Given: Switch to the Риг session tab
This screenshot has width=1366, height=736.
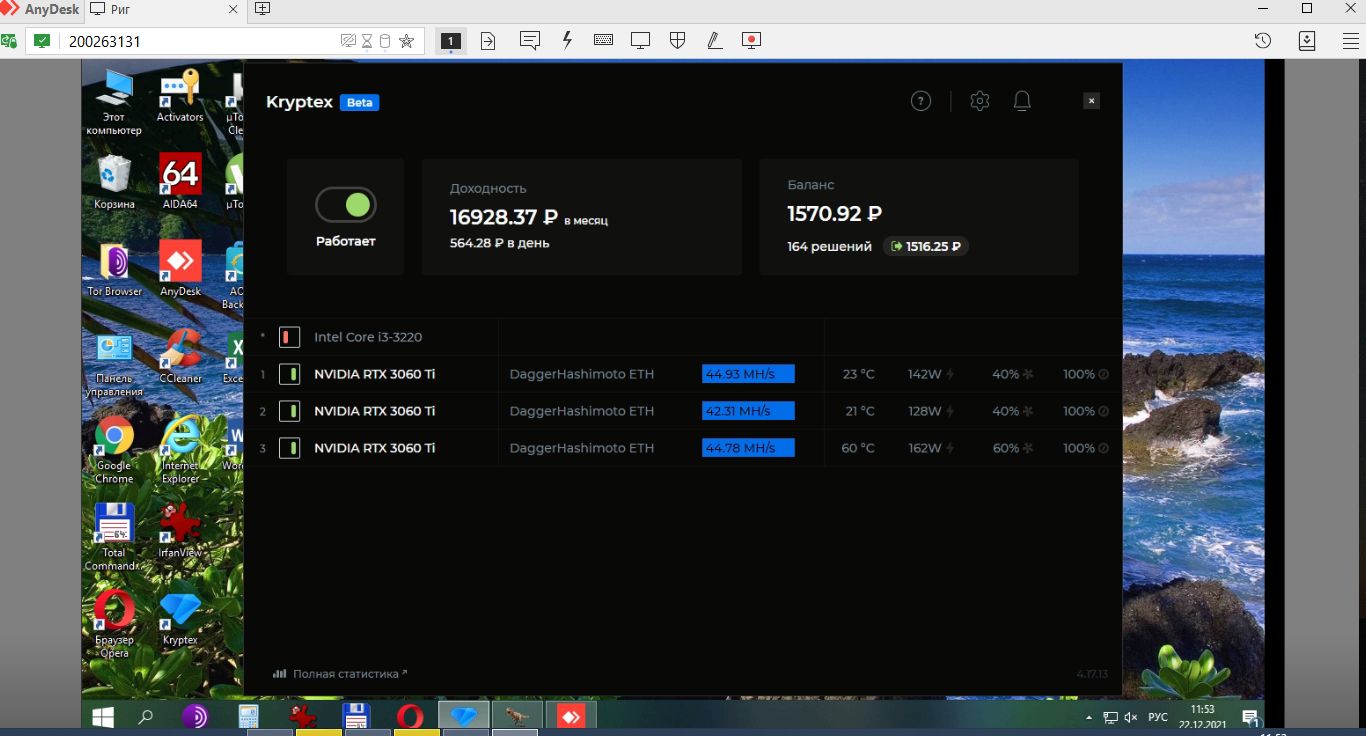Looking at the screenshot, I should point(165,9).
